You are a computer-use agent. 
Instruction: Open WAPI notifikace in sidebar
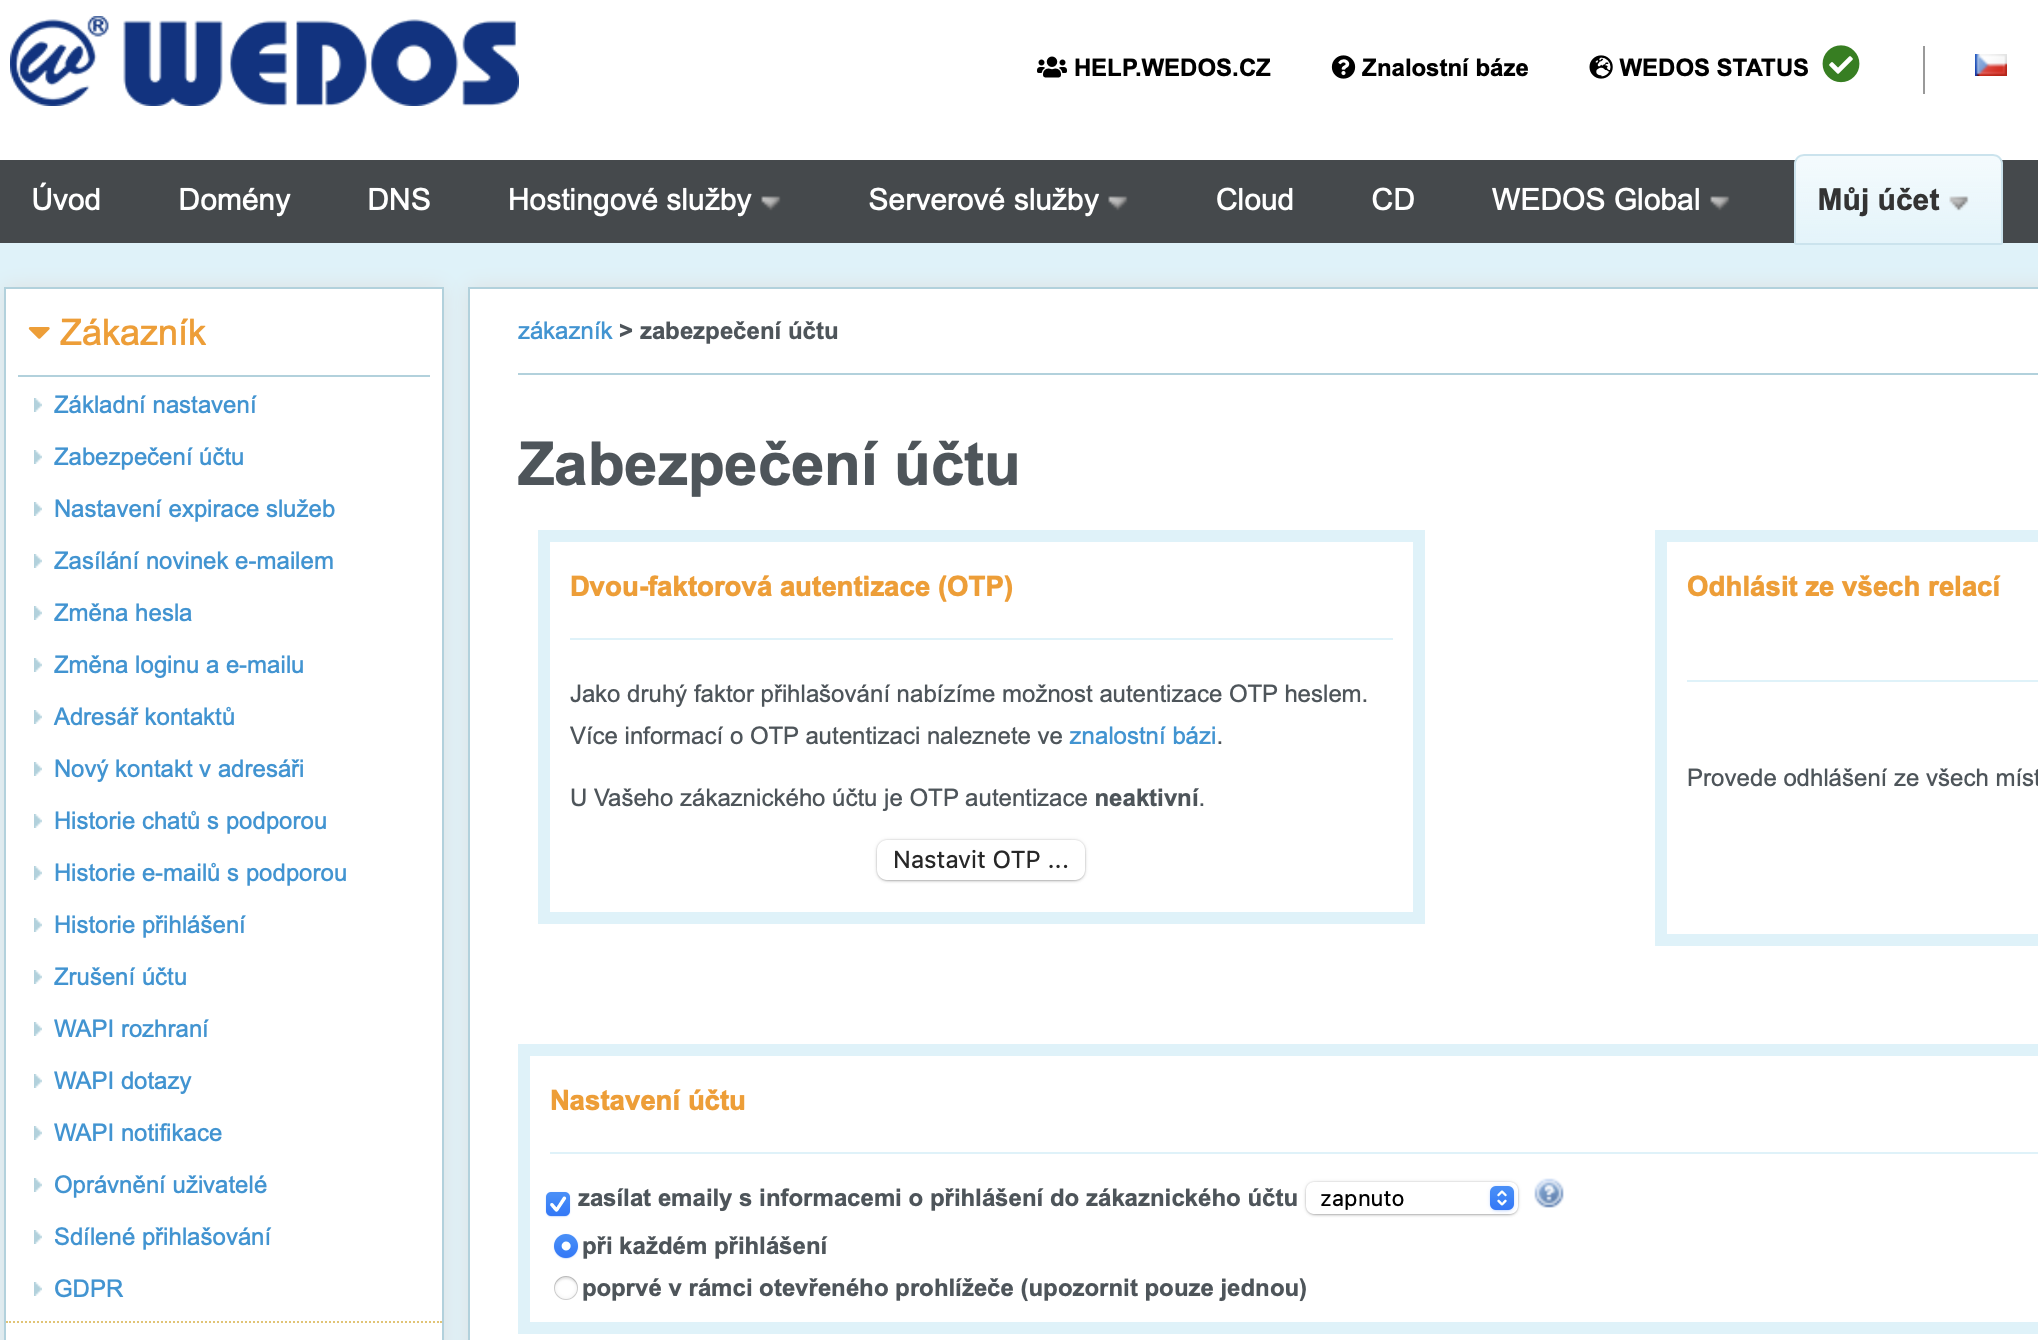pos(138,1133)
